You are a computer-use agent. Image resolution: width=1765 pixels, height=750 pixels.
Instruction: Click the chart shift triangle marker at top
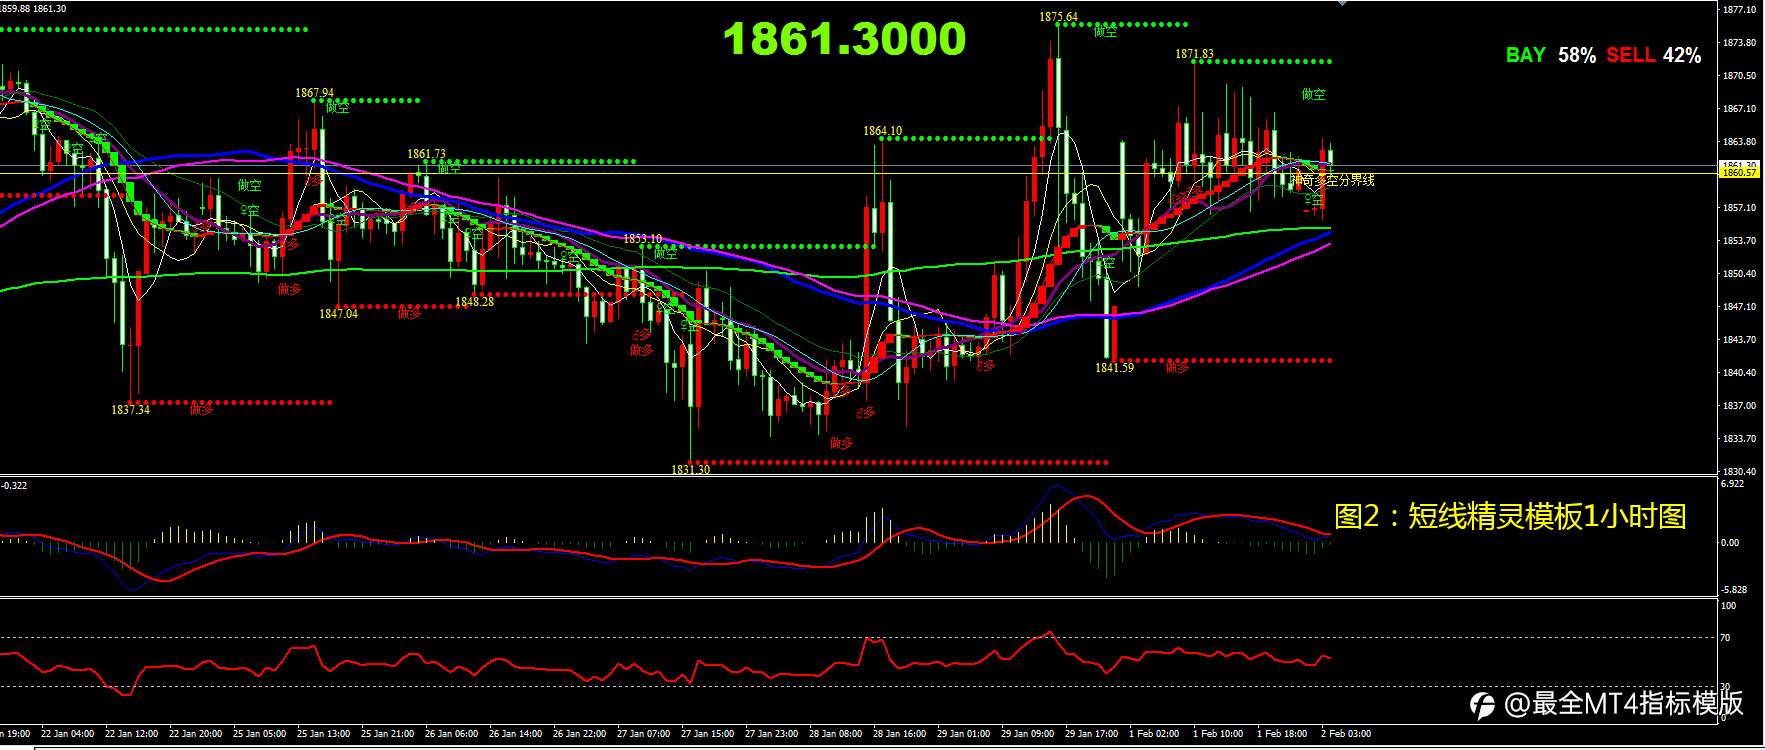[x=1341, y=3]
